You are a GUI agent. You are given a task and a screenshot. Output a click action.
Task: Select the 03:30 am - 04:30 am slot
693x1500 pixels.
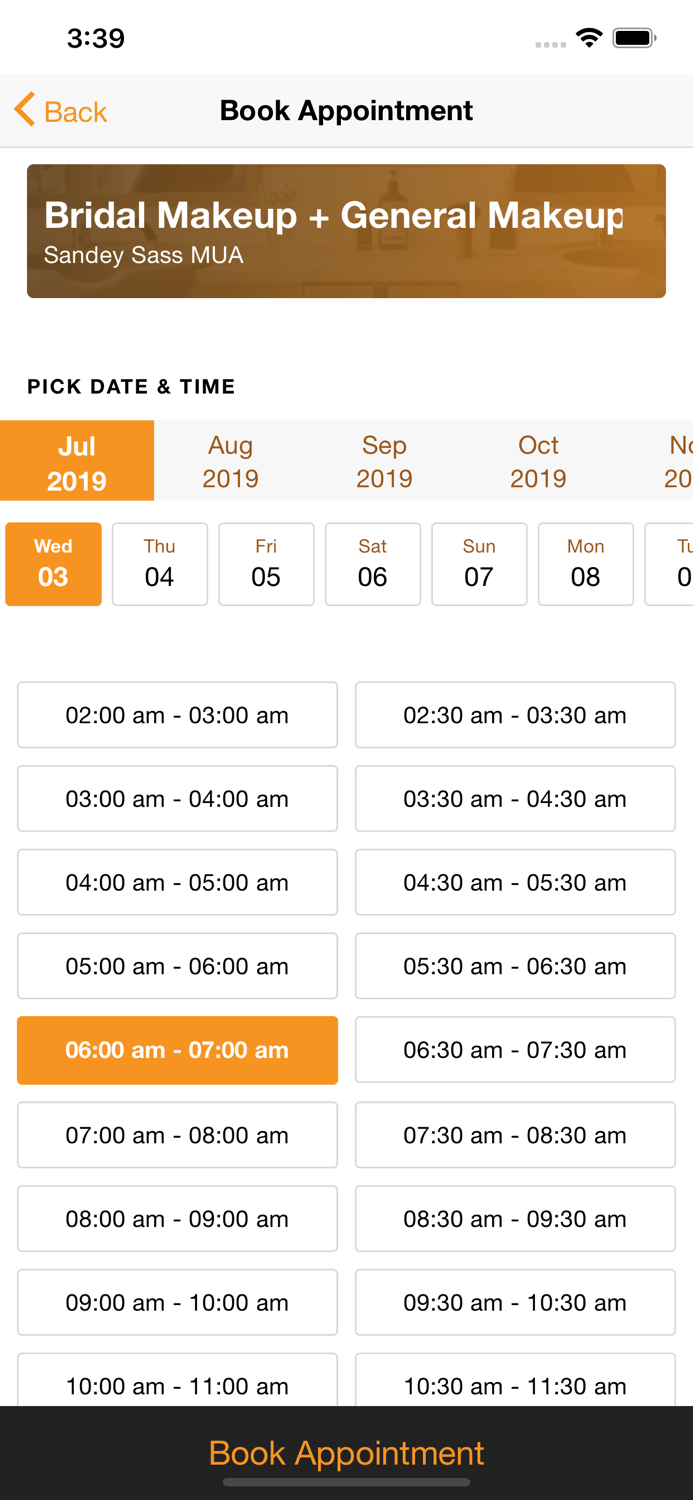[x=515, y=799]
